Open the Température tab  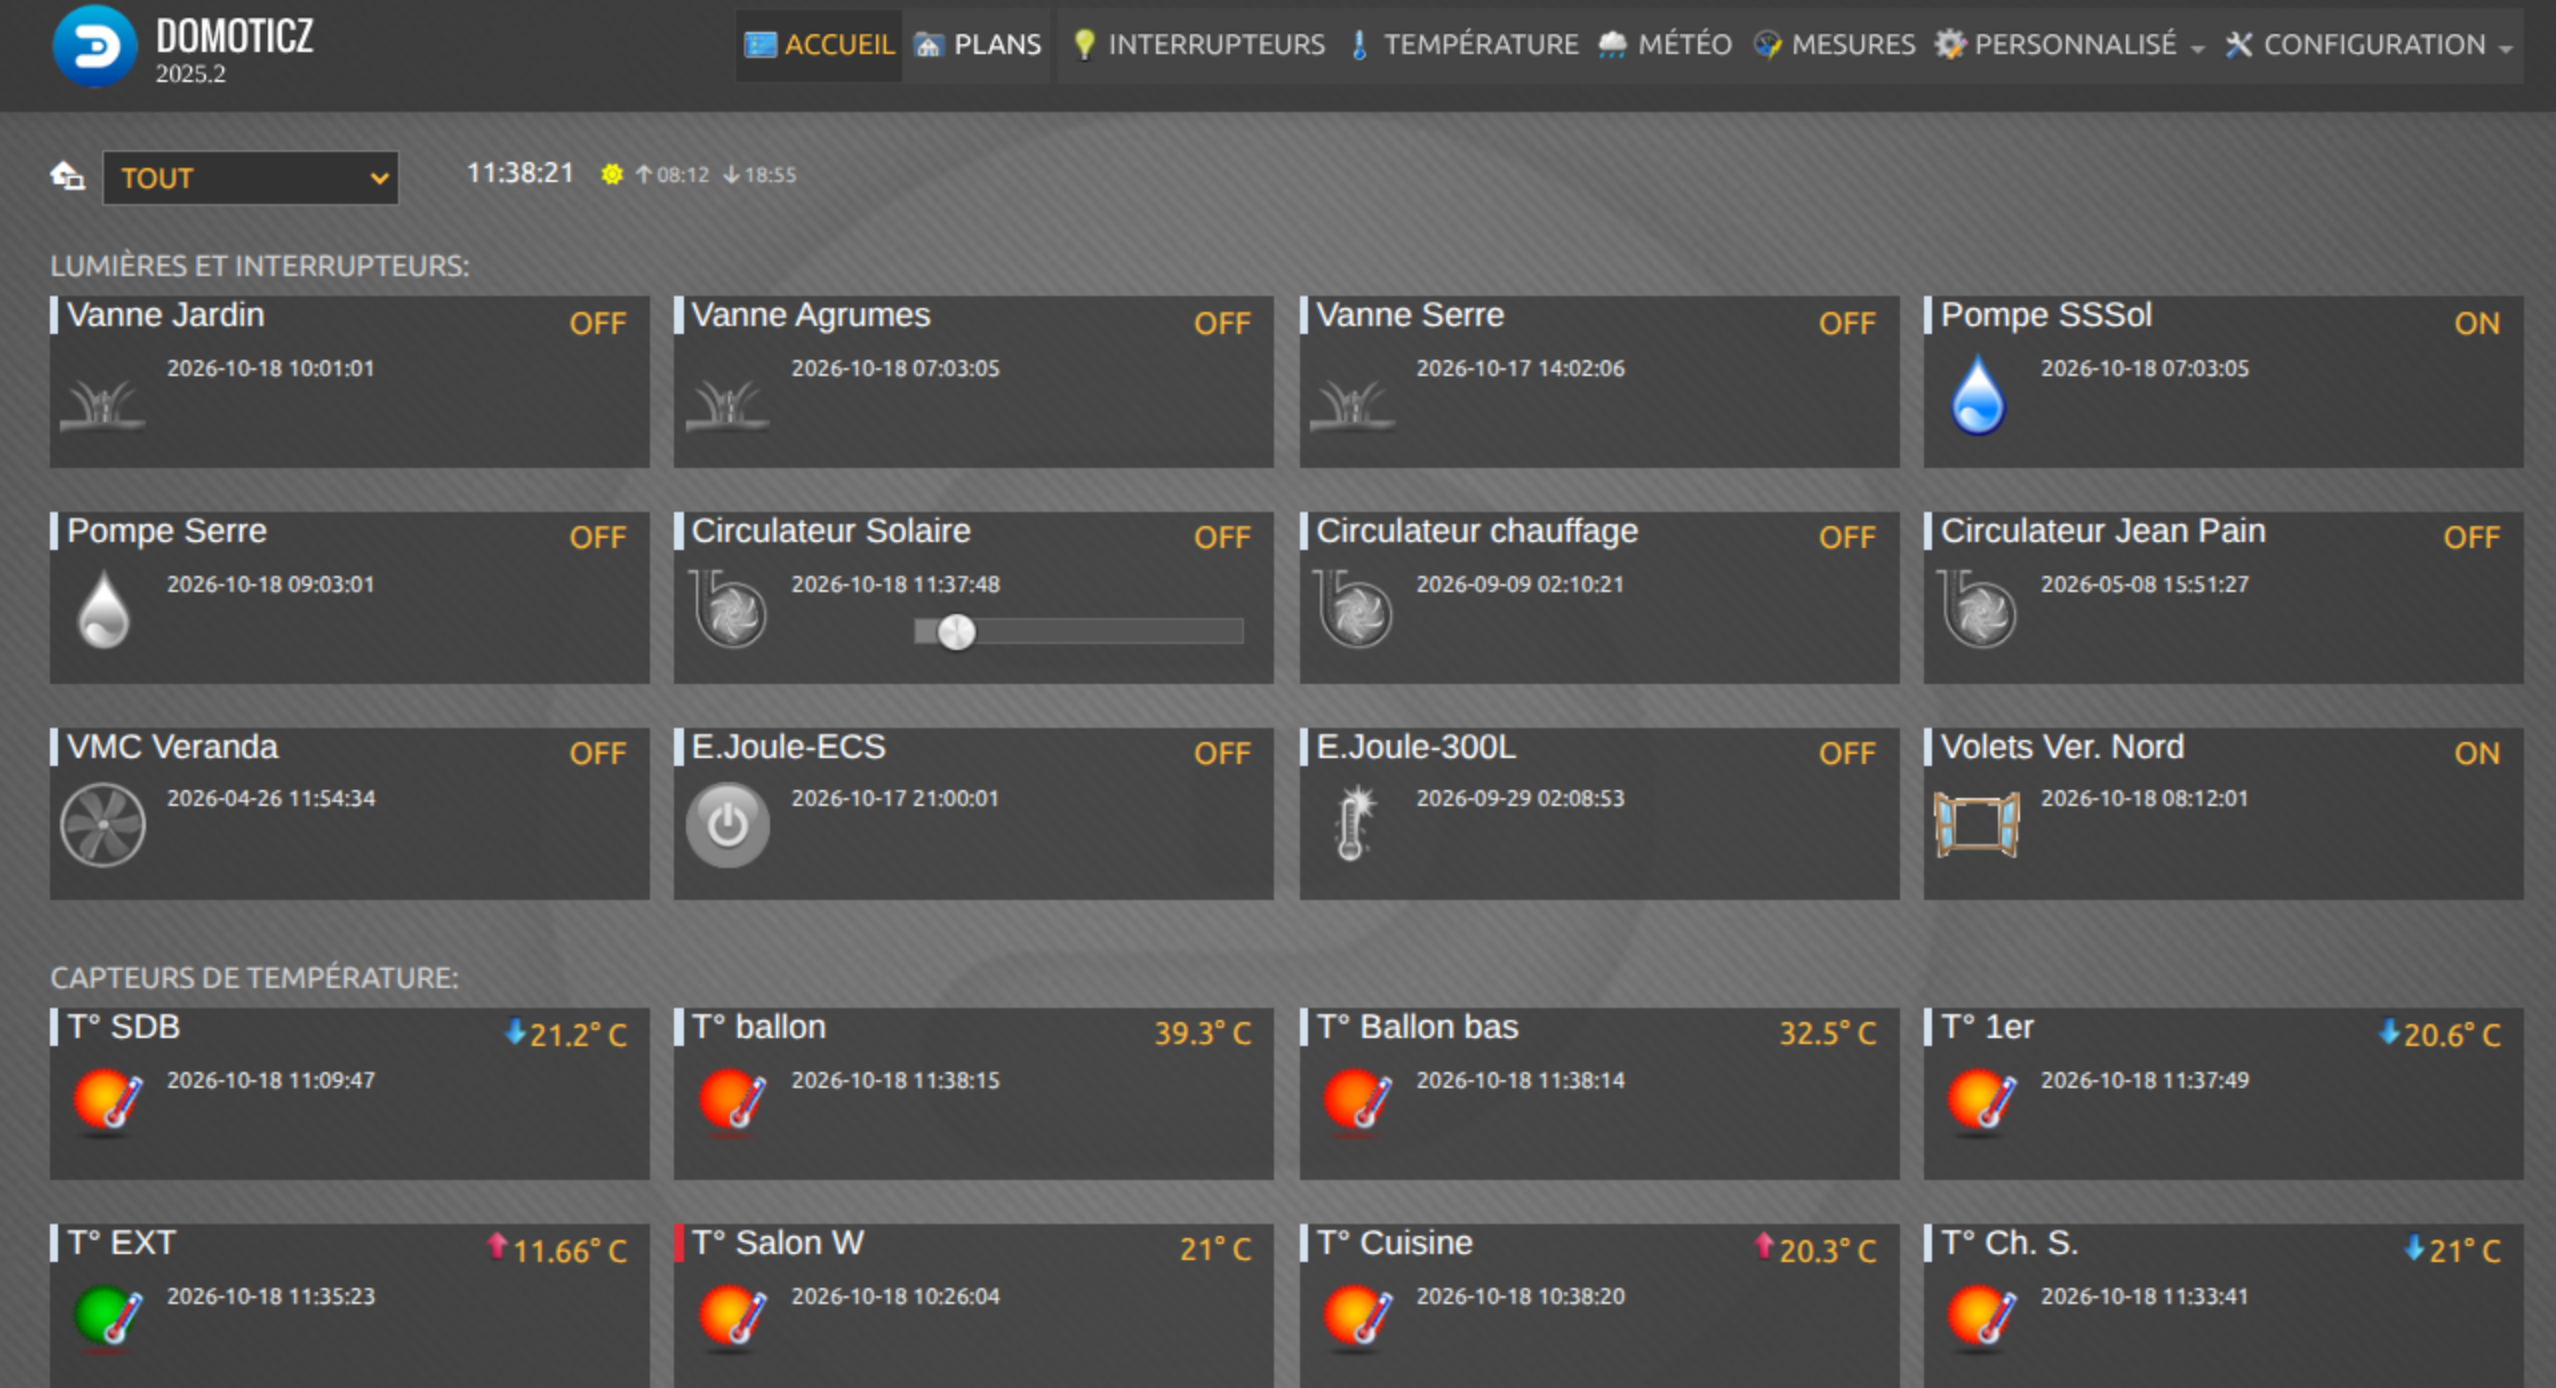point(1463,45)
